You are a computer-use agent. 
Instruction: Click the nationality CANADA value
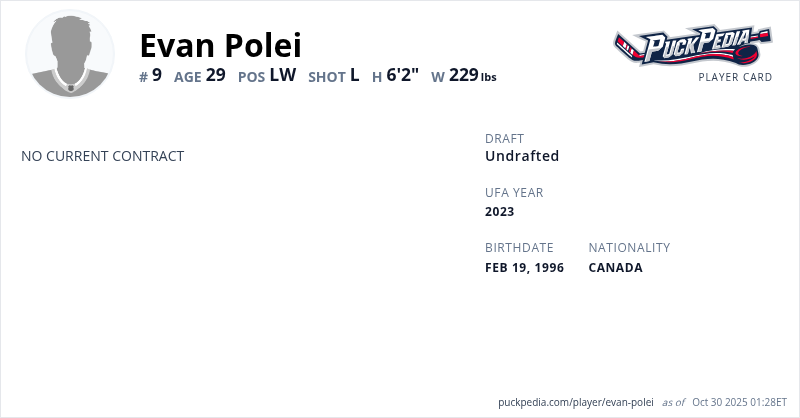click(x=615, y=268)
